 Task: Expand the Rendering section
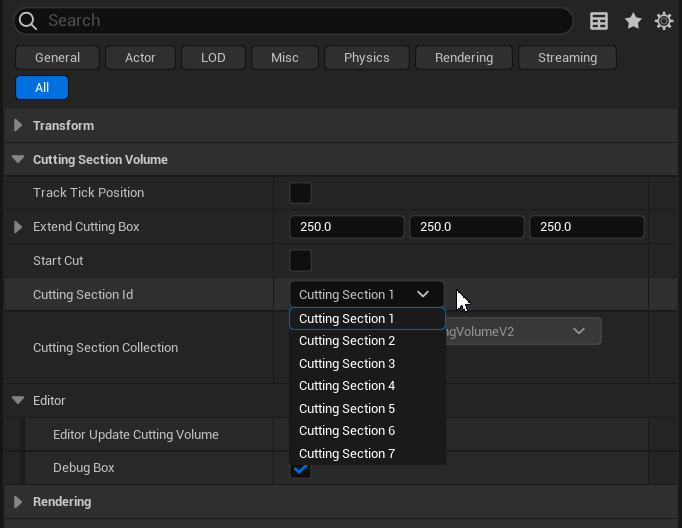18,502
